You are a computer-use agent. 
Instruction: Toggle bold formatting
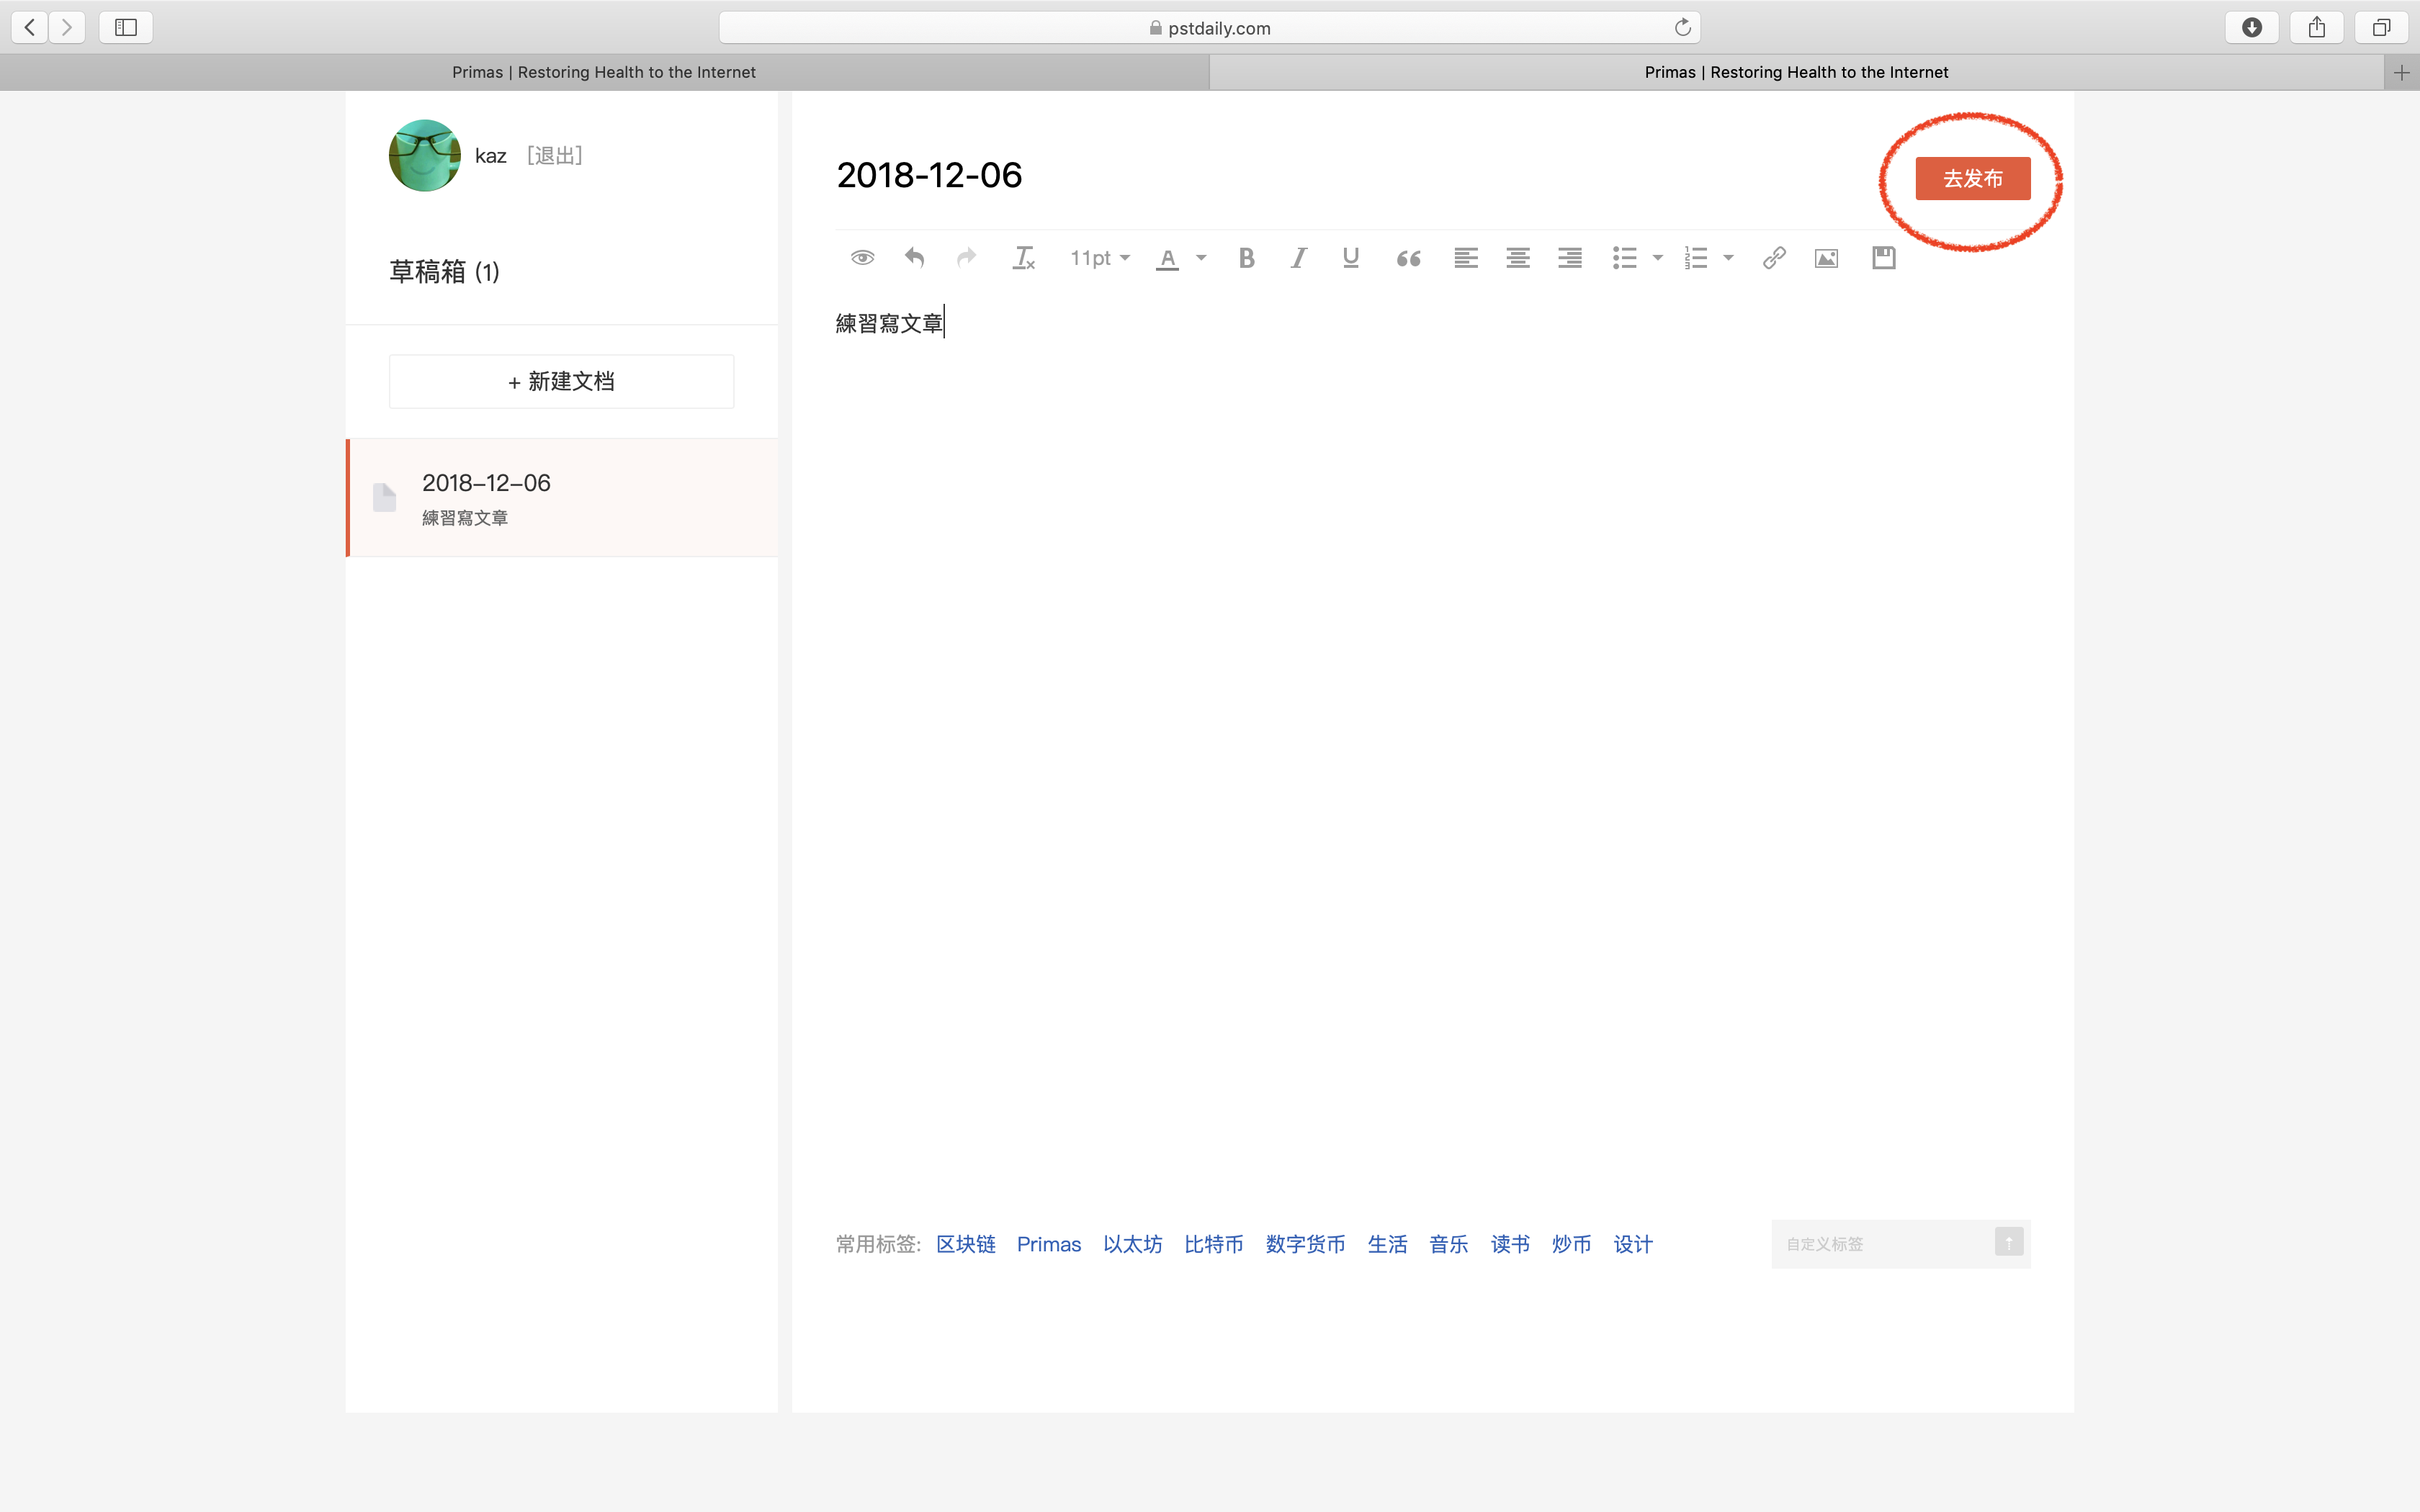(x=1246, y=258)
